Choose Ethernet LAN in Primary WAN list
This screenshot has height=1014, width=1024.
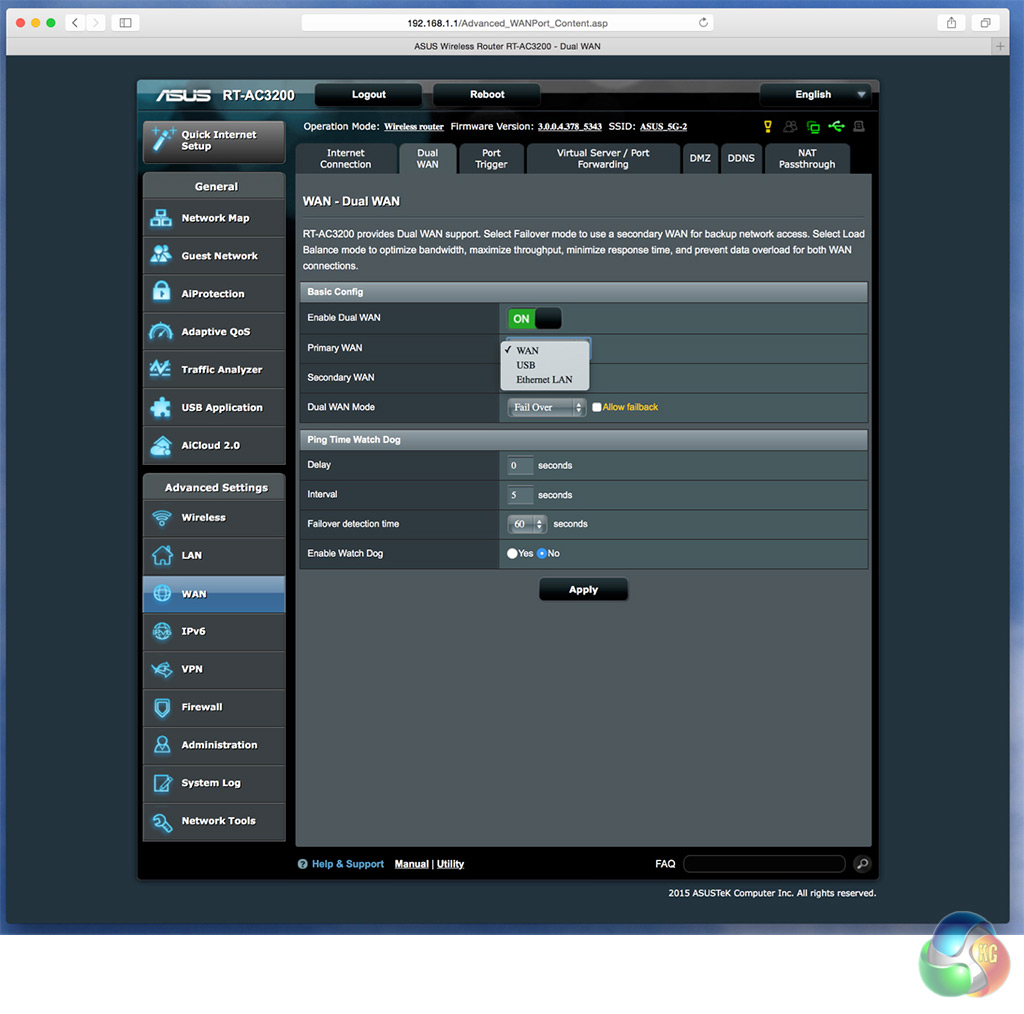pos(544,379)
